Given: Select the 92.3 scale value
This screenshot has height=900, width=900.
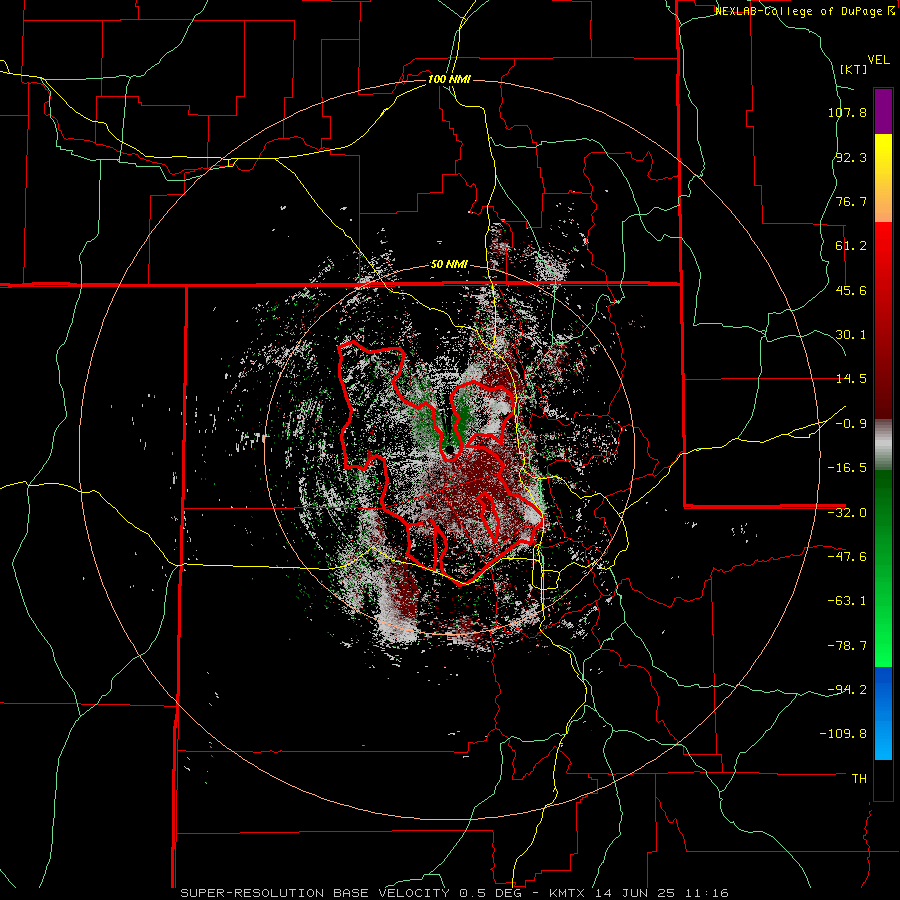Looking at the screenshot, I should click(x=851, y=157).
